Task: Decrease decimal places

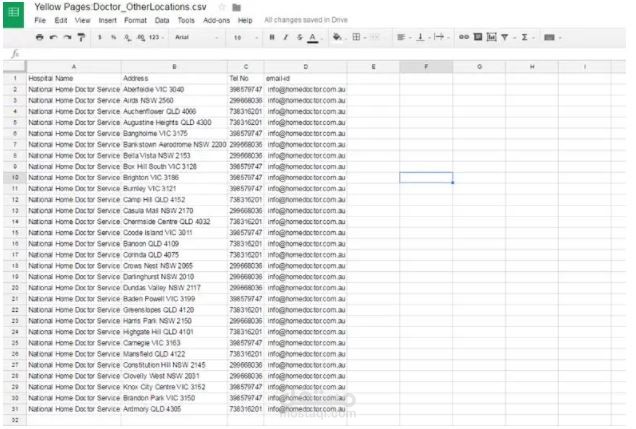Action: 127,37
